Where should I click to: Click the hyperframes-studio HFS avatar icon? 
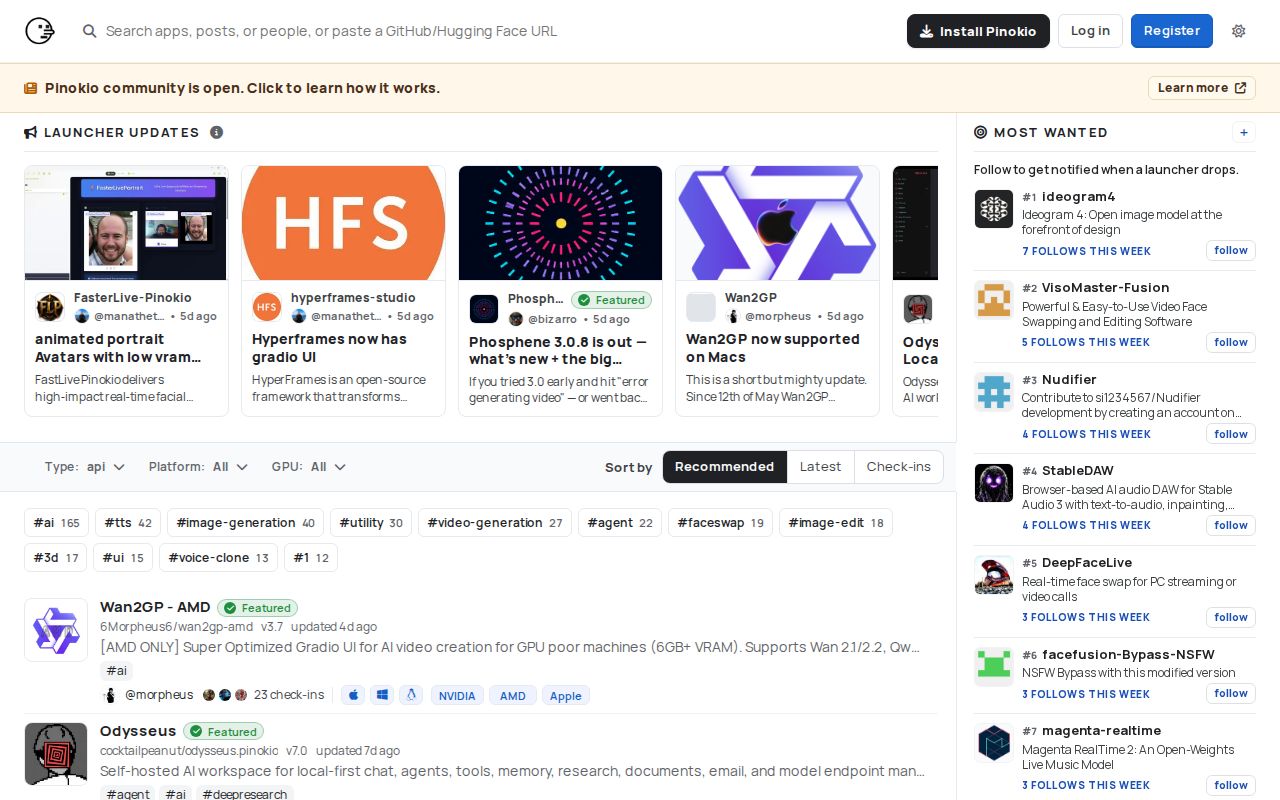(x=267, y=307)
